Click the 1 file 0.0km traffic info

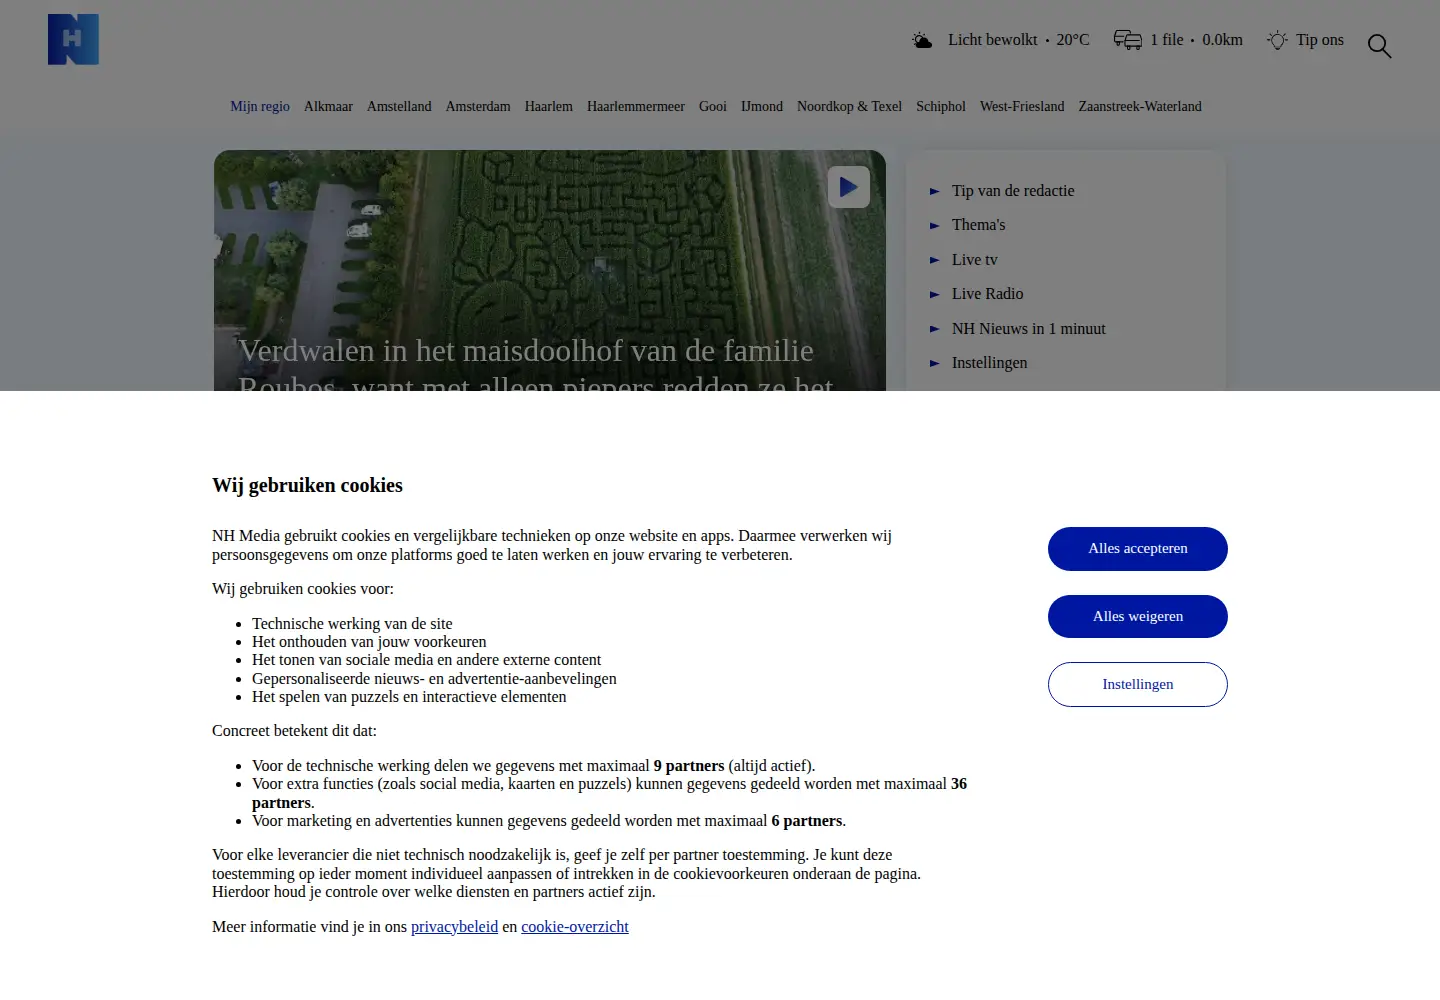[1196, 40]
